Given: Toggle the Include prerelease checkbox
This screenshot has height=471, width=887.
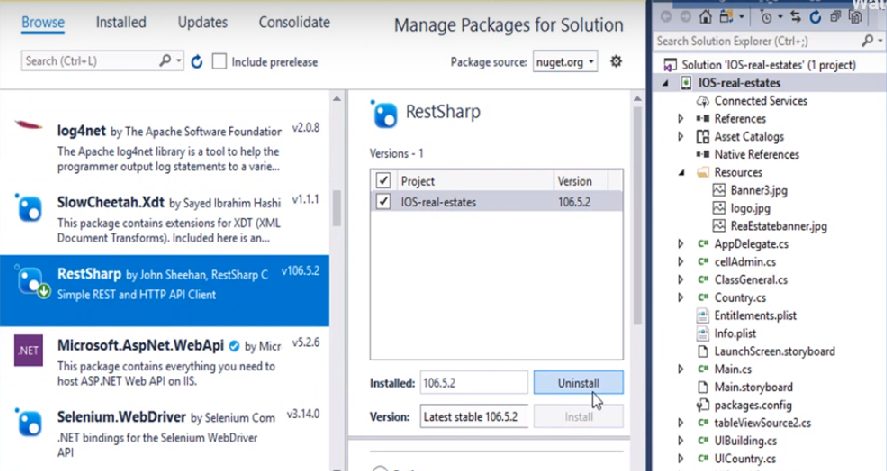Looking at the screenshot, I should click(219, 61).
